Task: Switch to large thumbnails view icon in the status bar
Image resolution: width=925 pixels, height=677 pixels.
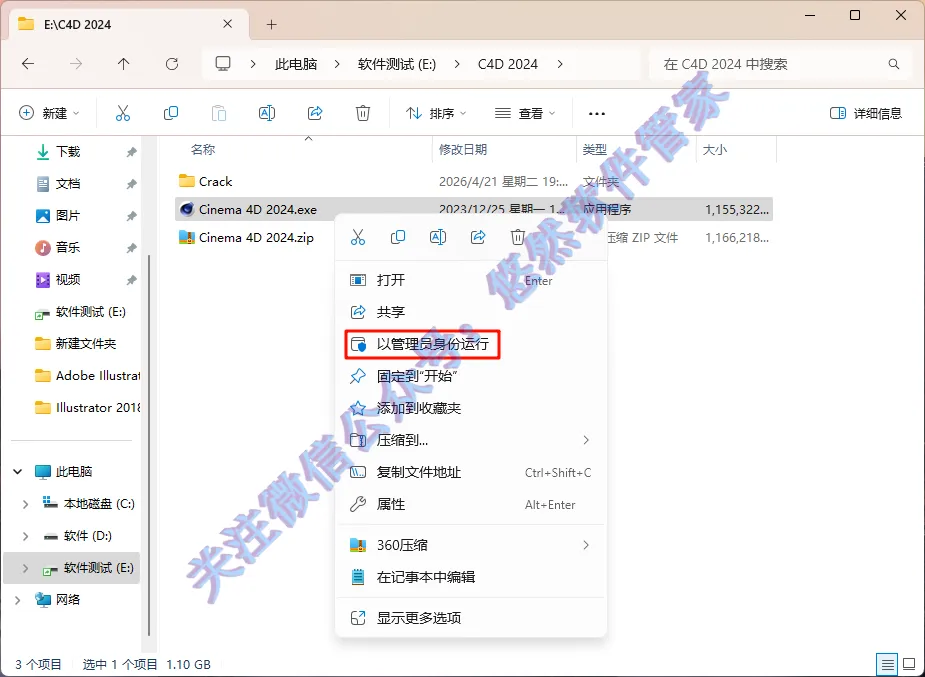Action: coord(909,665)
